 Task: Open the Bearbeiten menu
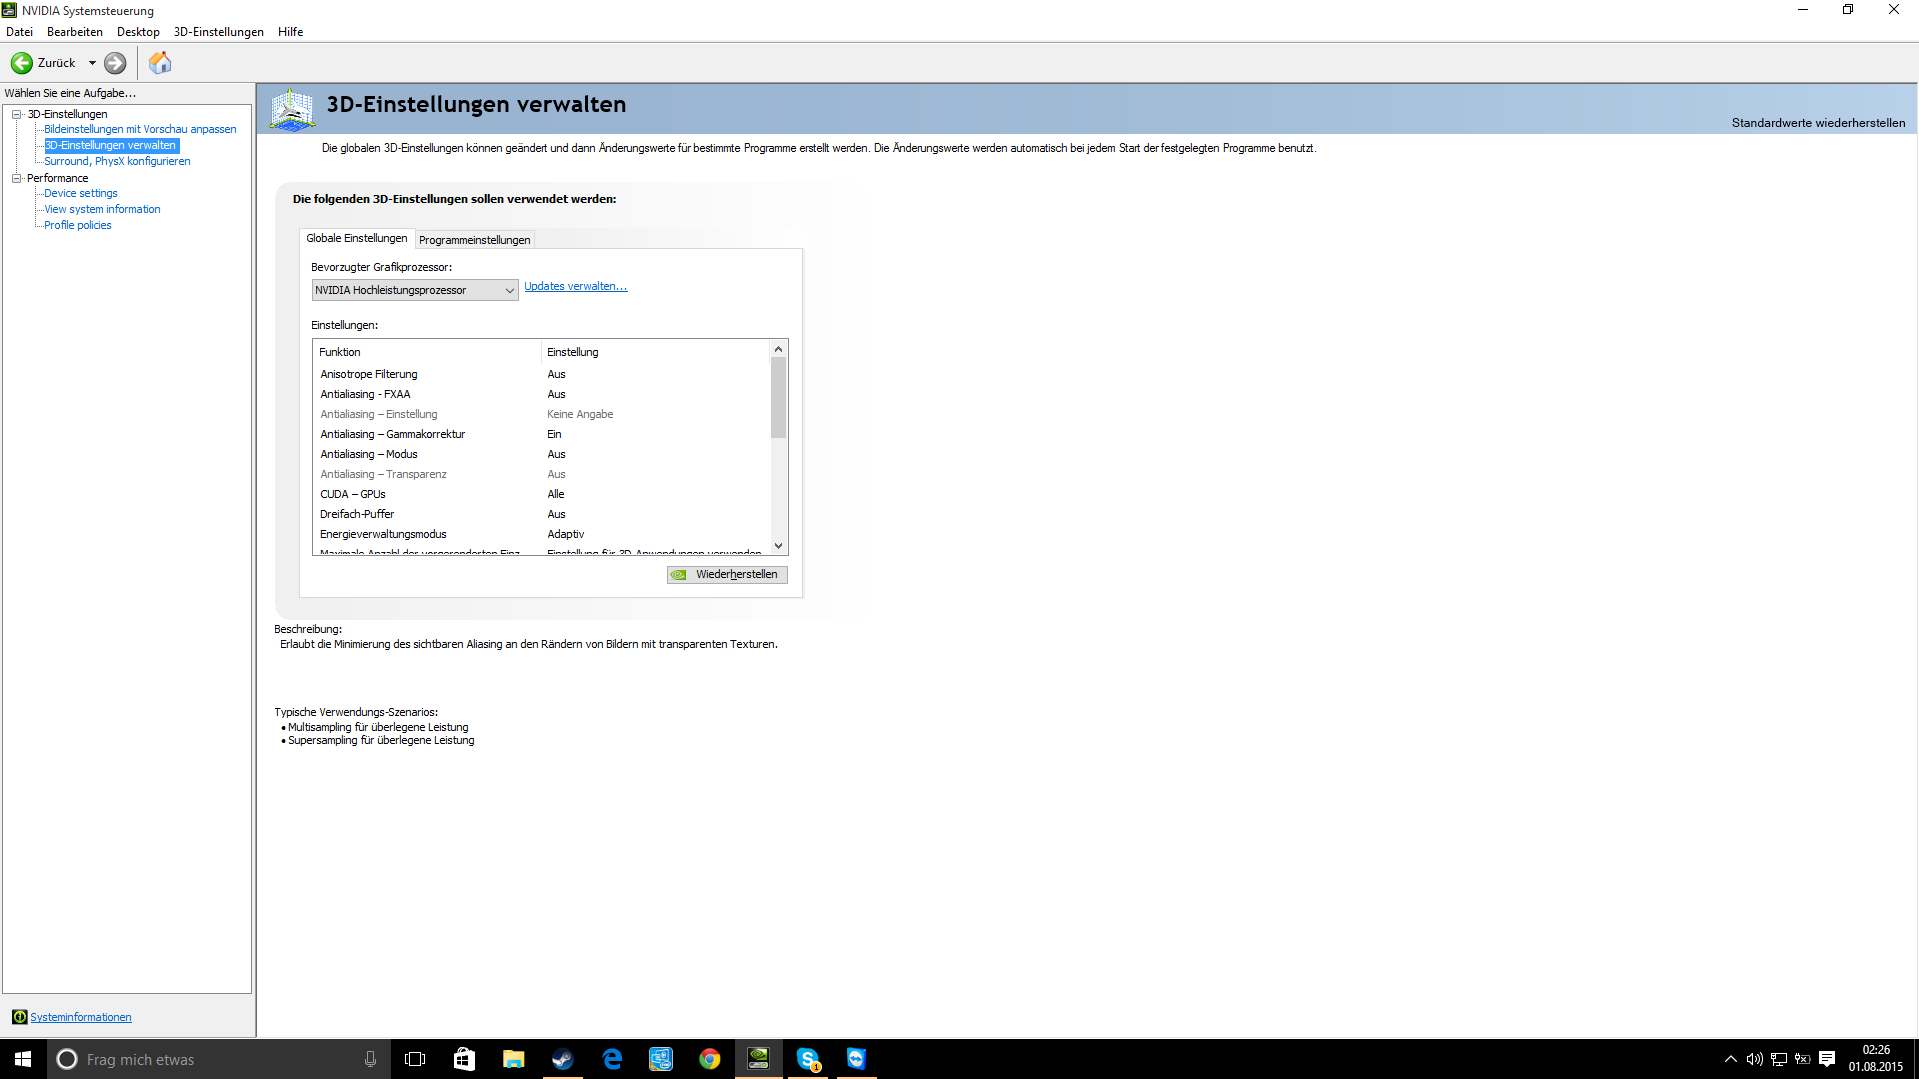75,32
